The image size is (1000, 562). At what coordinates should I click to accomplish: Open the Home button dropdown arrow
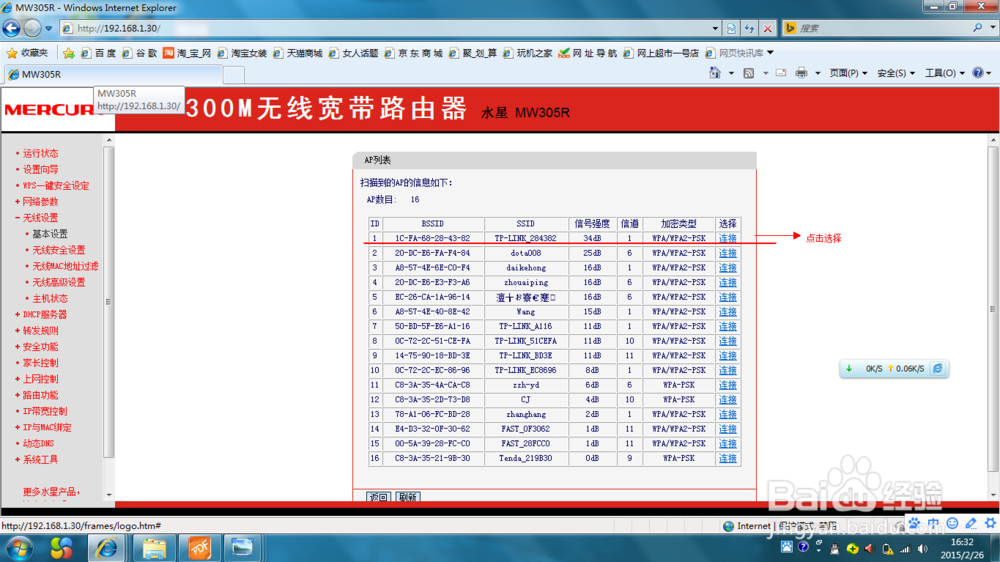click(x=731, y=73)
